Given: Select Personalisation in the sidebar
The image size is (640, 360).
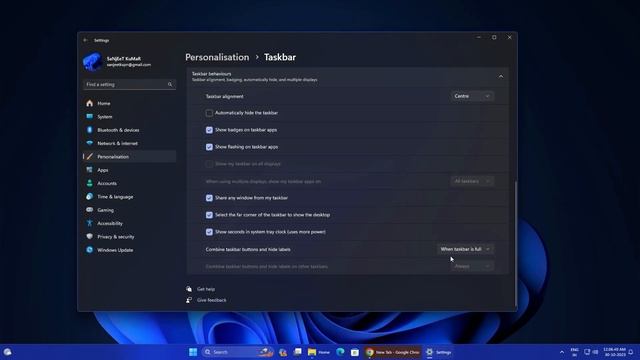Looking at the screenshot, I should coord(129,157).
